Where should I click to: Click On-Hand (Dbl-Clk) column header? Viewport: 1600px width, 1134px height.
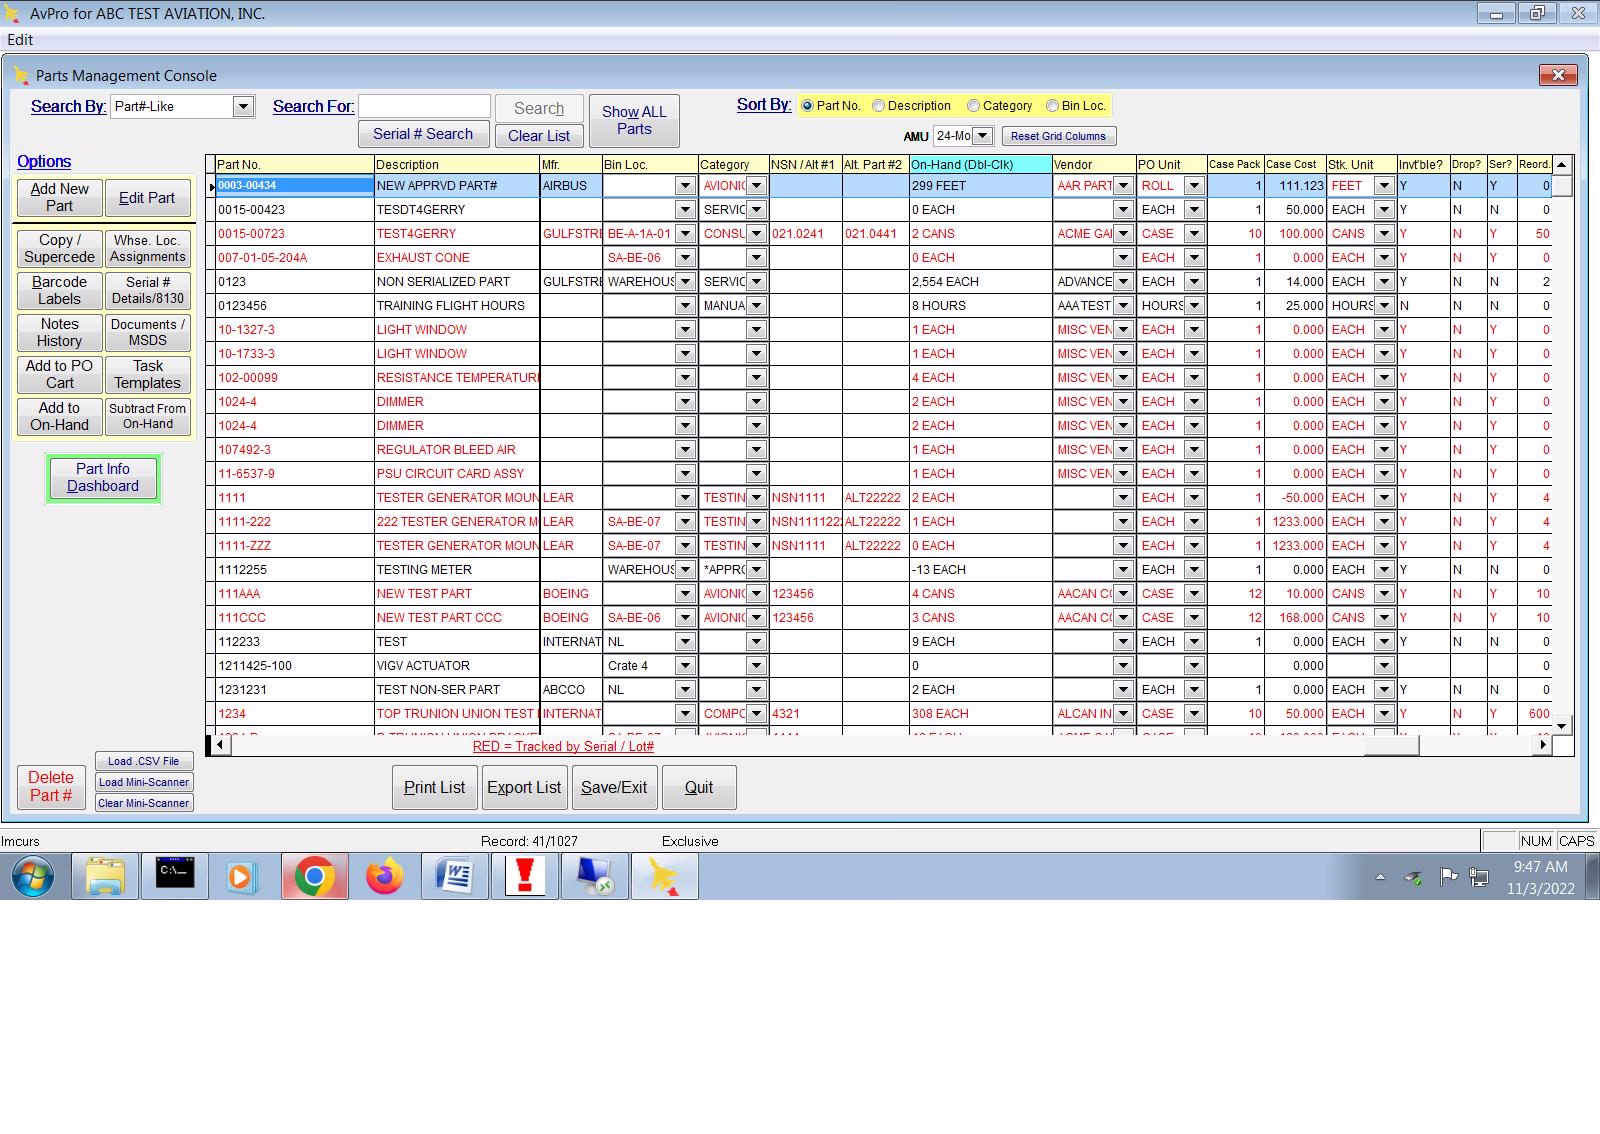tap(980, 164)
